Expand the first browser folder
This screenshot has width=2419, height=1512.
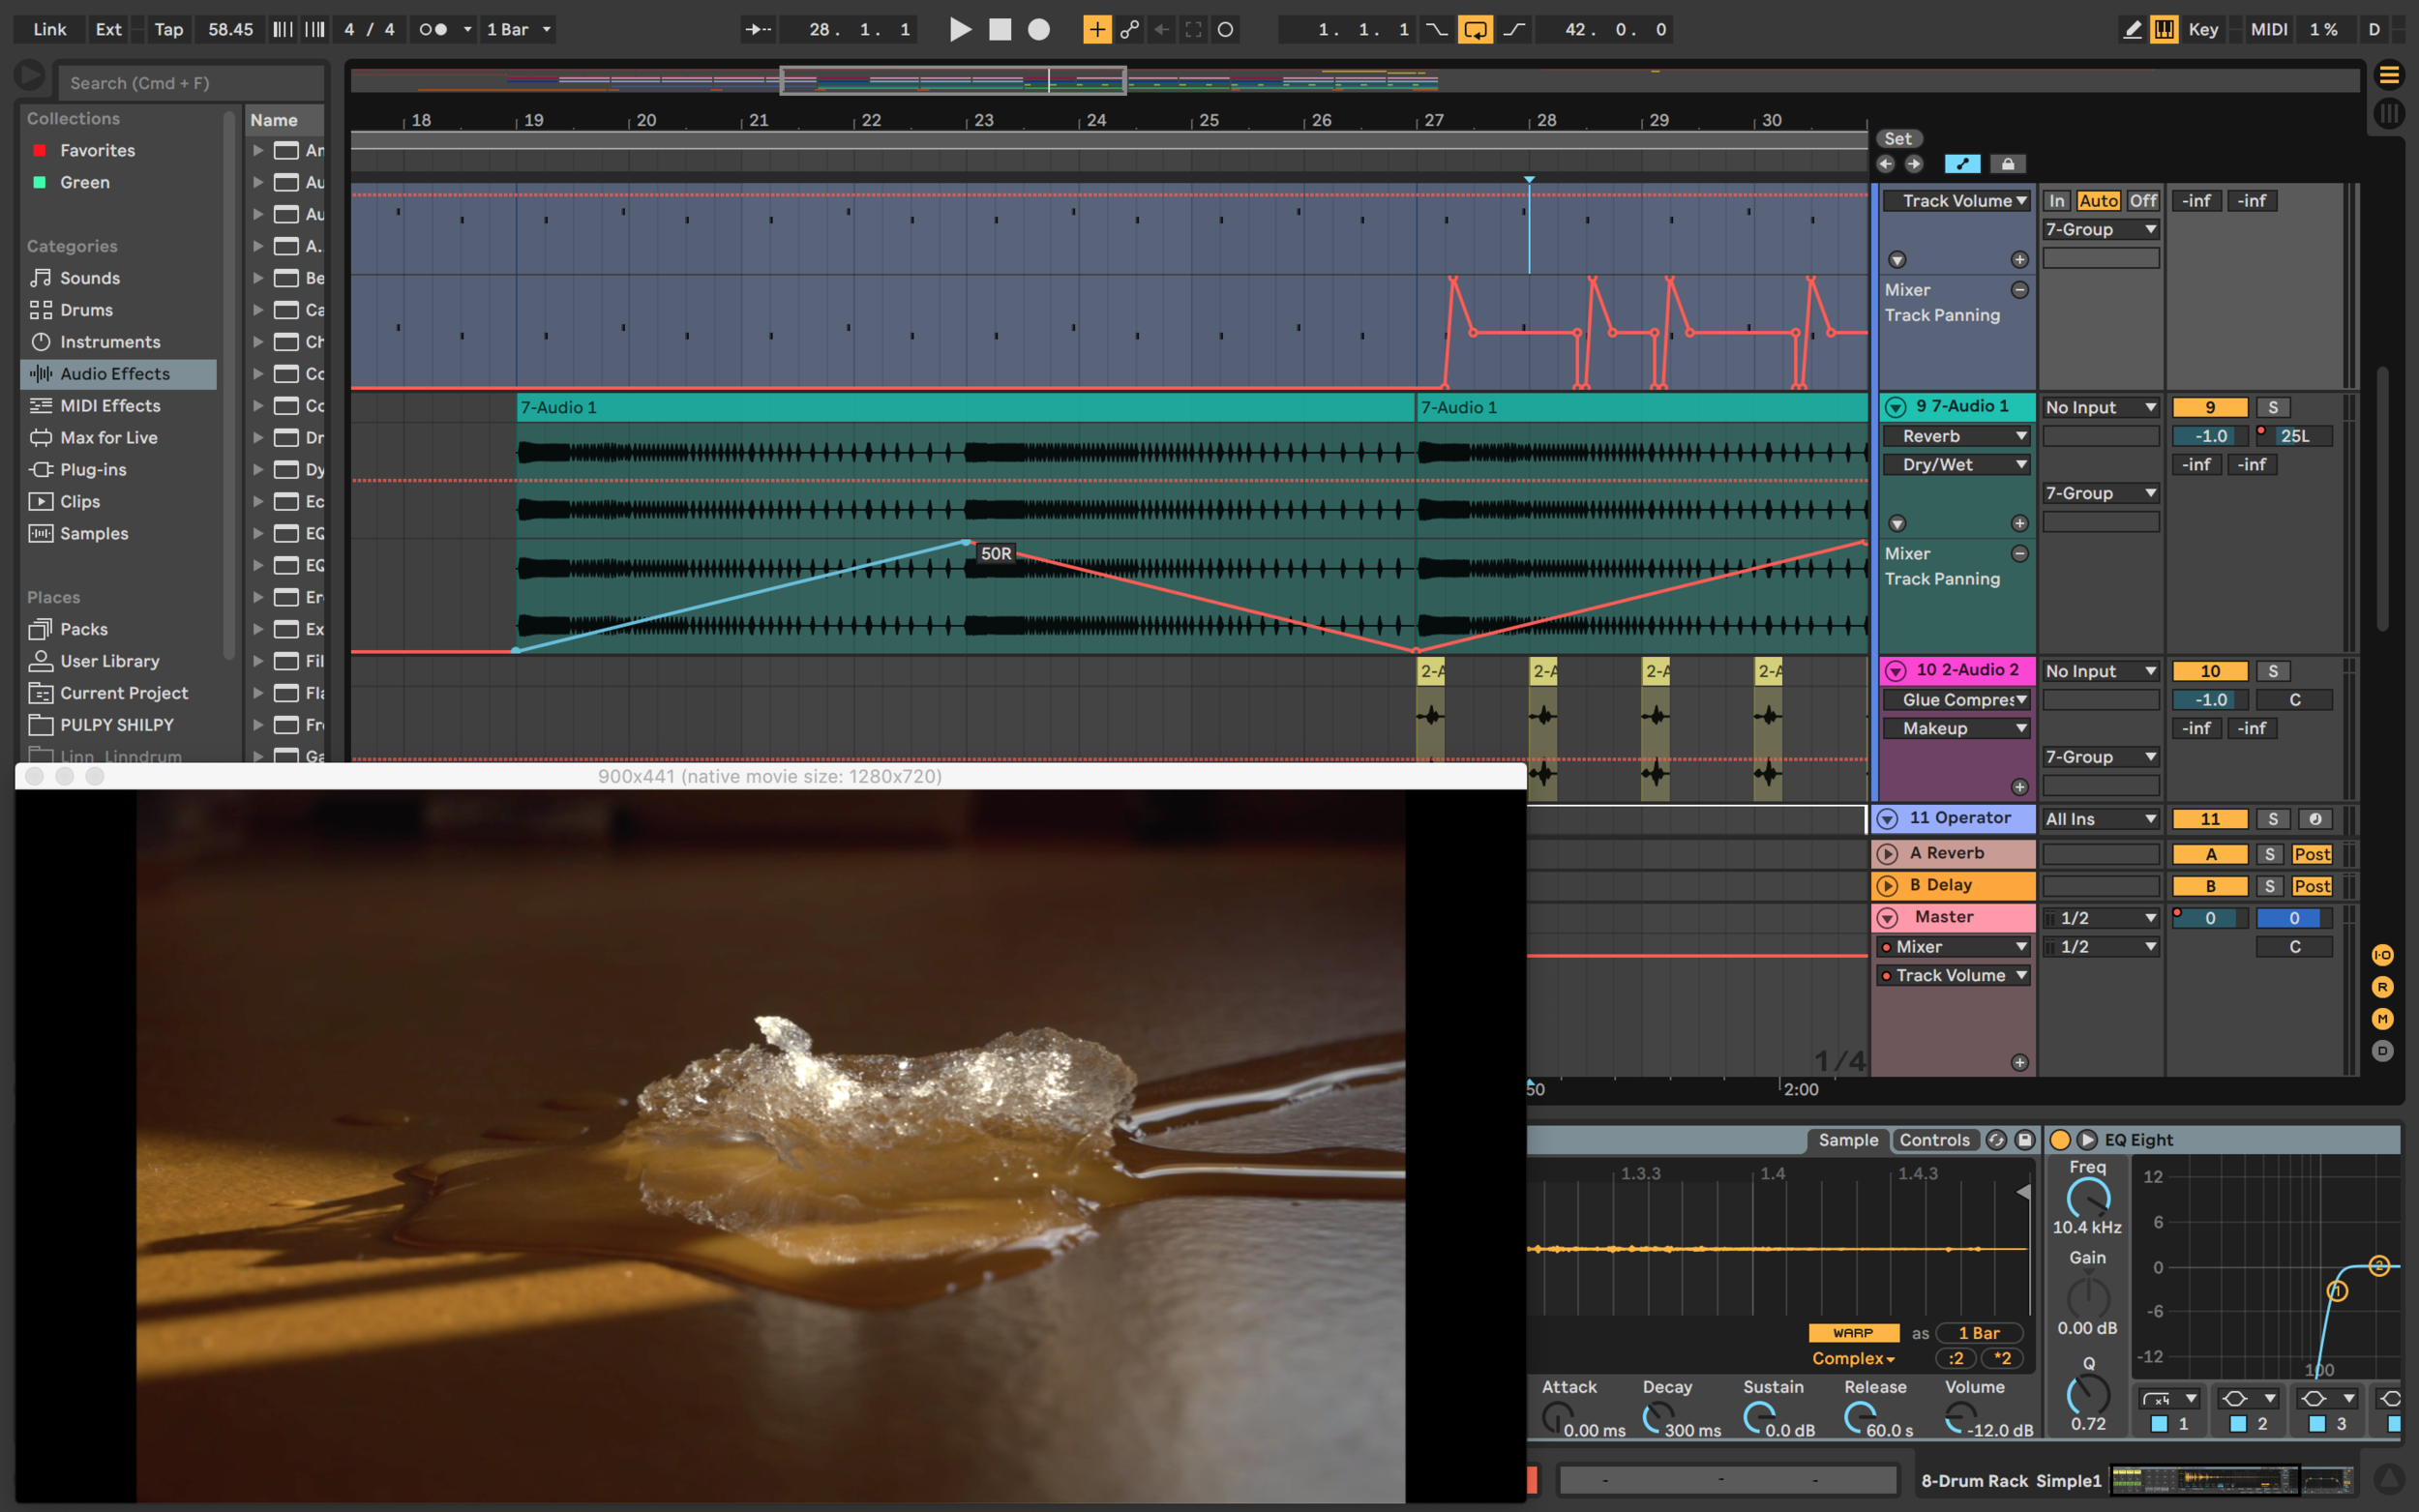pyautogui.click(x=258, y=150)
